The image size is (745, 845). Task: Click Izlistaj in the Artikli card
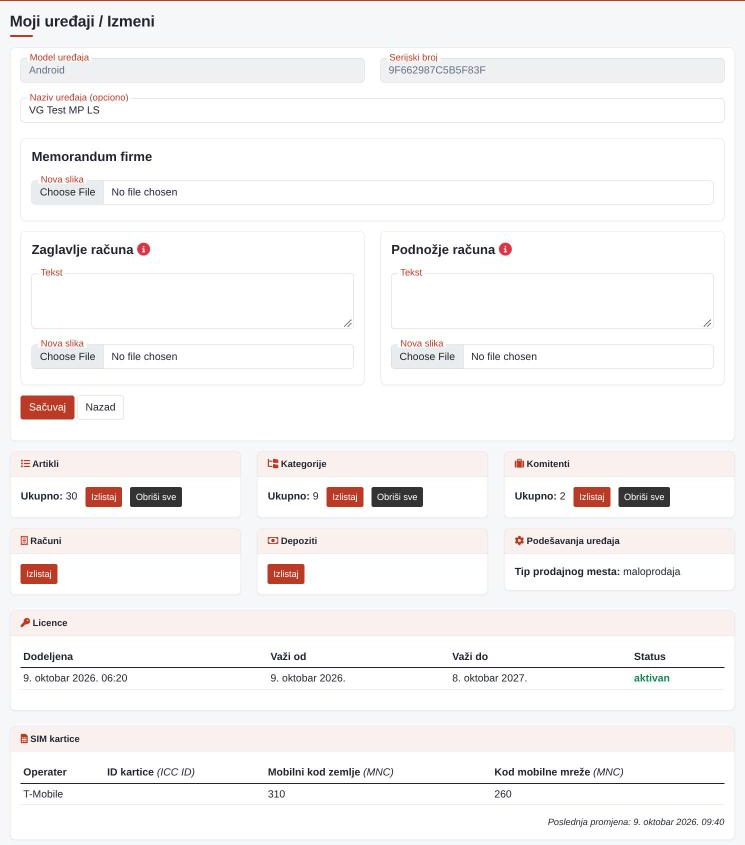pos(104,497)
